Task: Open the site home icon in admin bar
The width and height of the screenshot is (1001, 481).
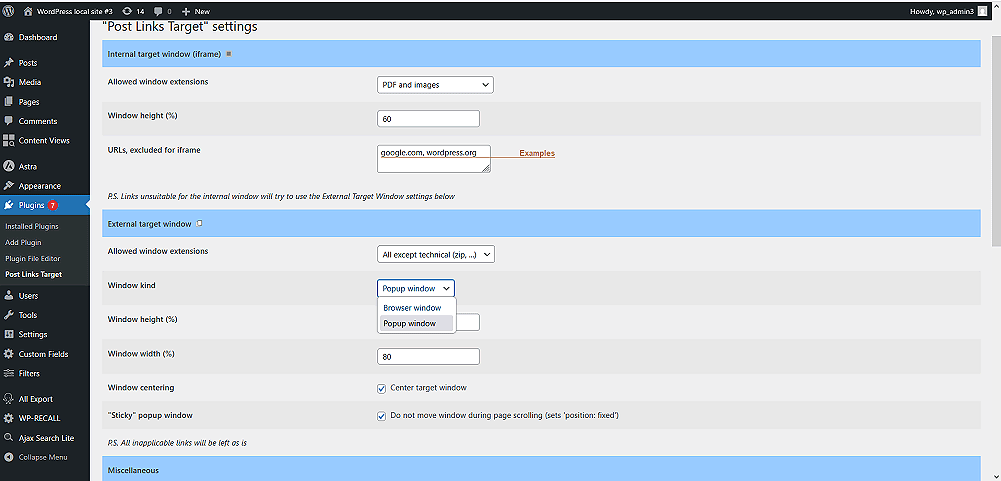Action: [28, 11]
